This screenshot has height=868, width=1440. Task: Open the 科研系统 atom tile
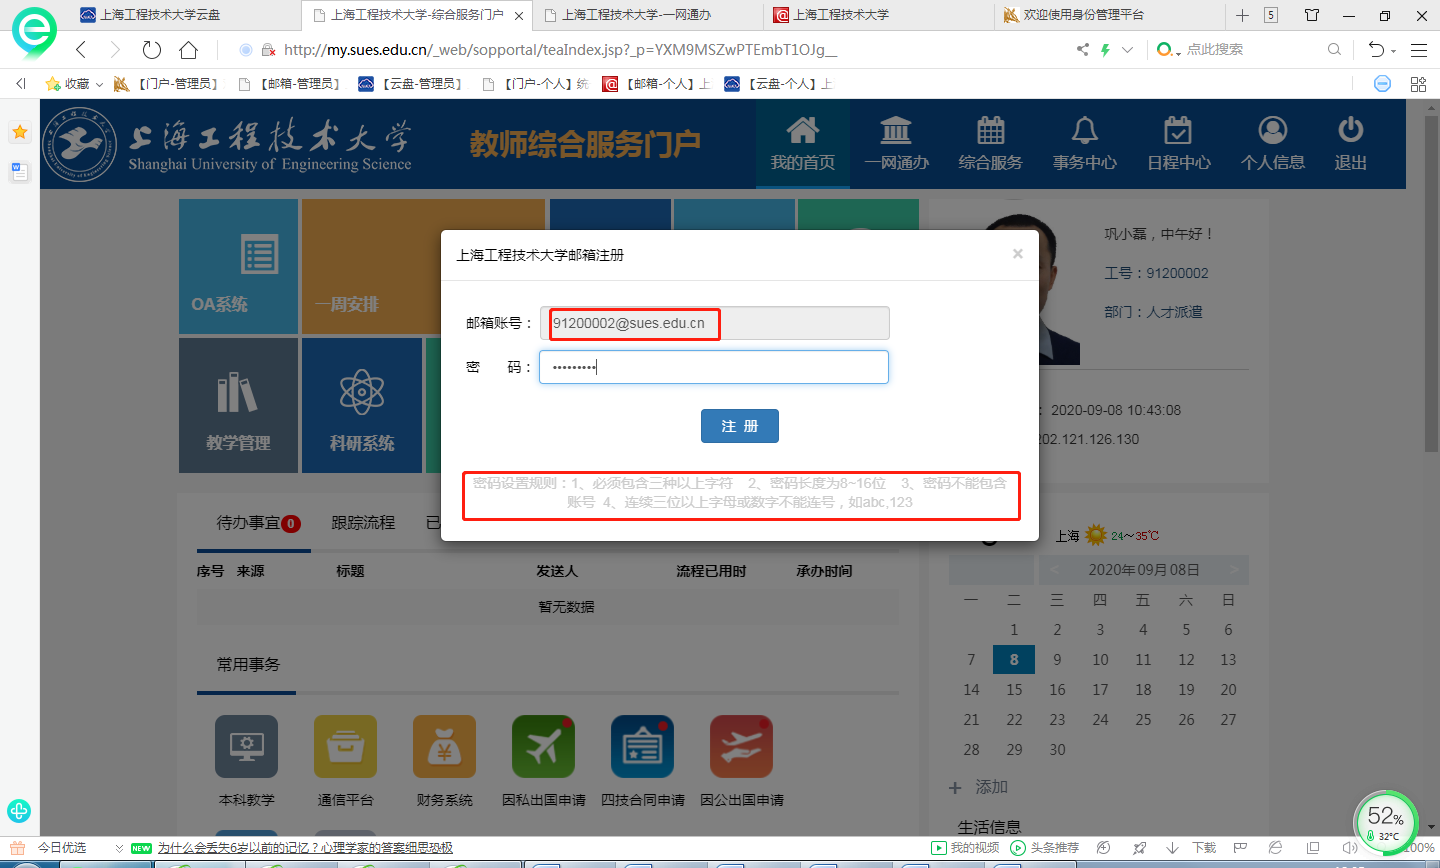point(362,405)
